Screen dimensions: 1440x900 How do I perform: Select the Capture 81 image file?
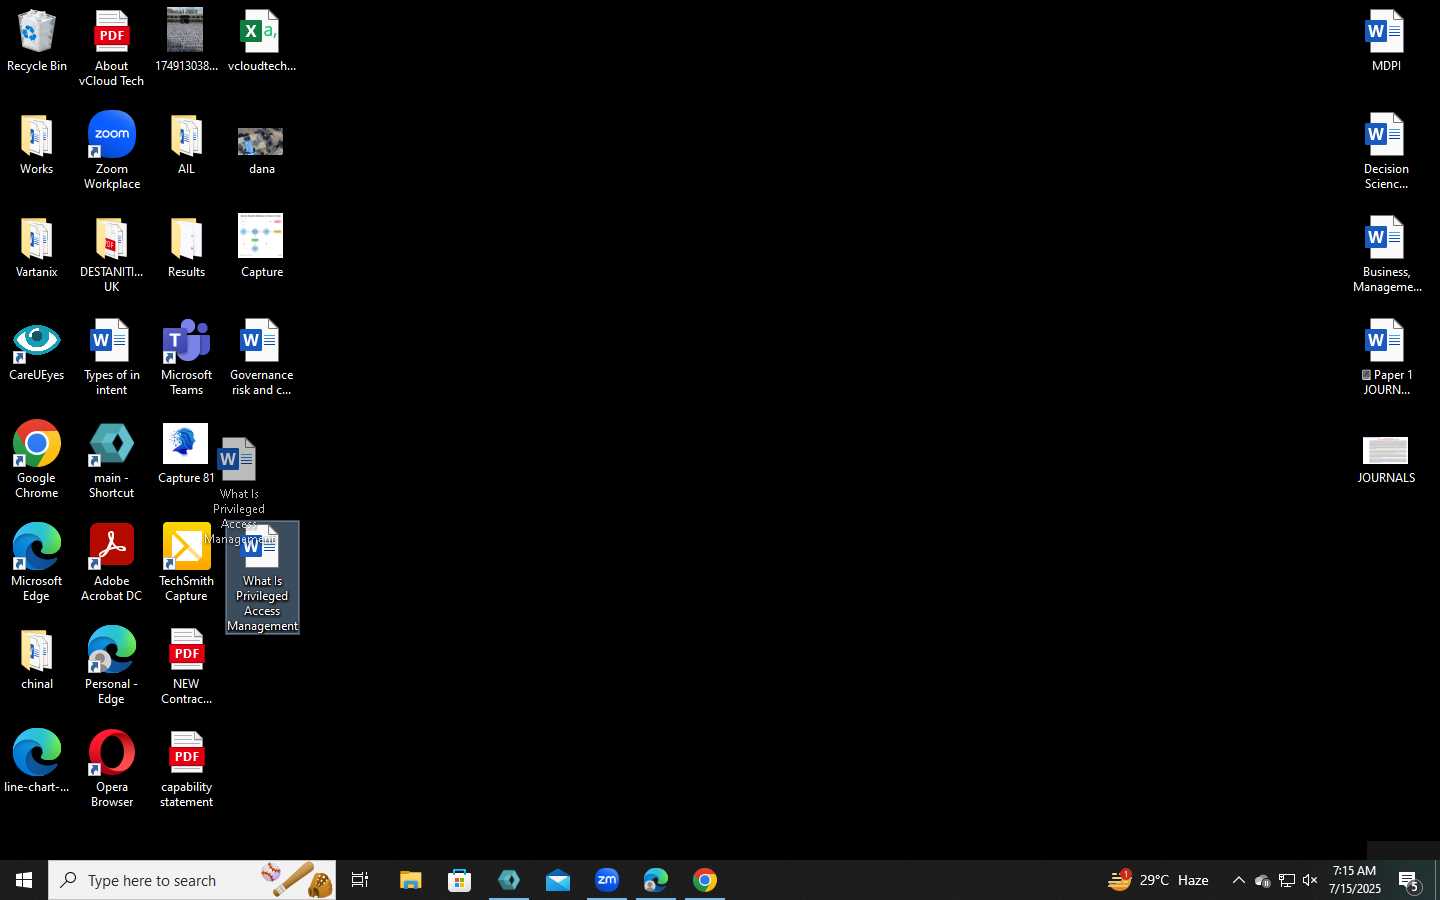[186, 455]
